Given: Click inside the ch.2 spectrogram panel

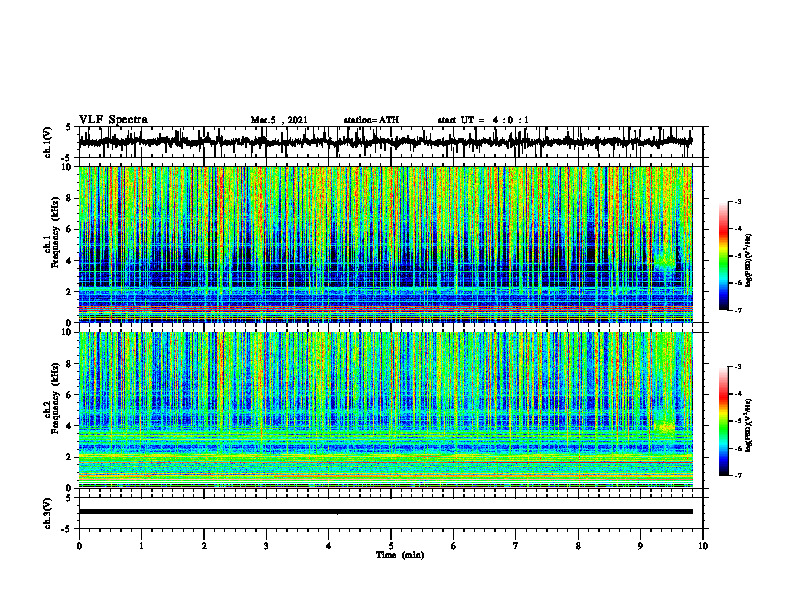Looking at the screenshot, I should [386, 410].
